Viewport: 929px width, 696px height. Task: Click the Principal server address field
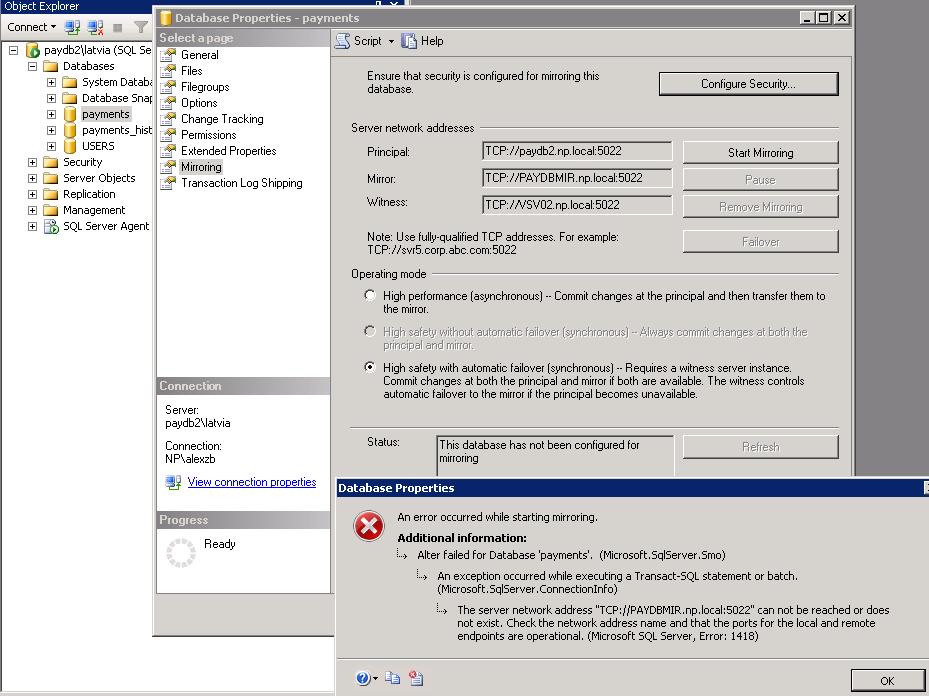click(577, 151)
